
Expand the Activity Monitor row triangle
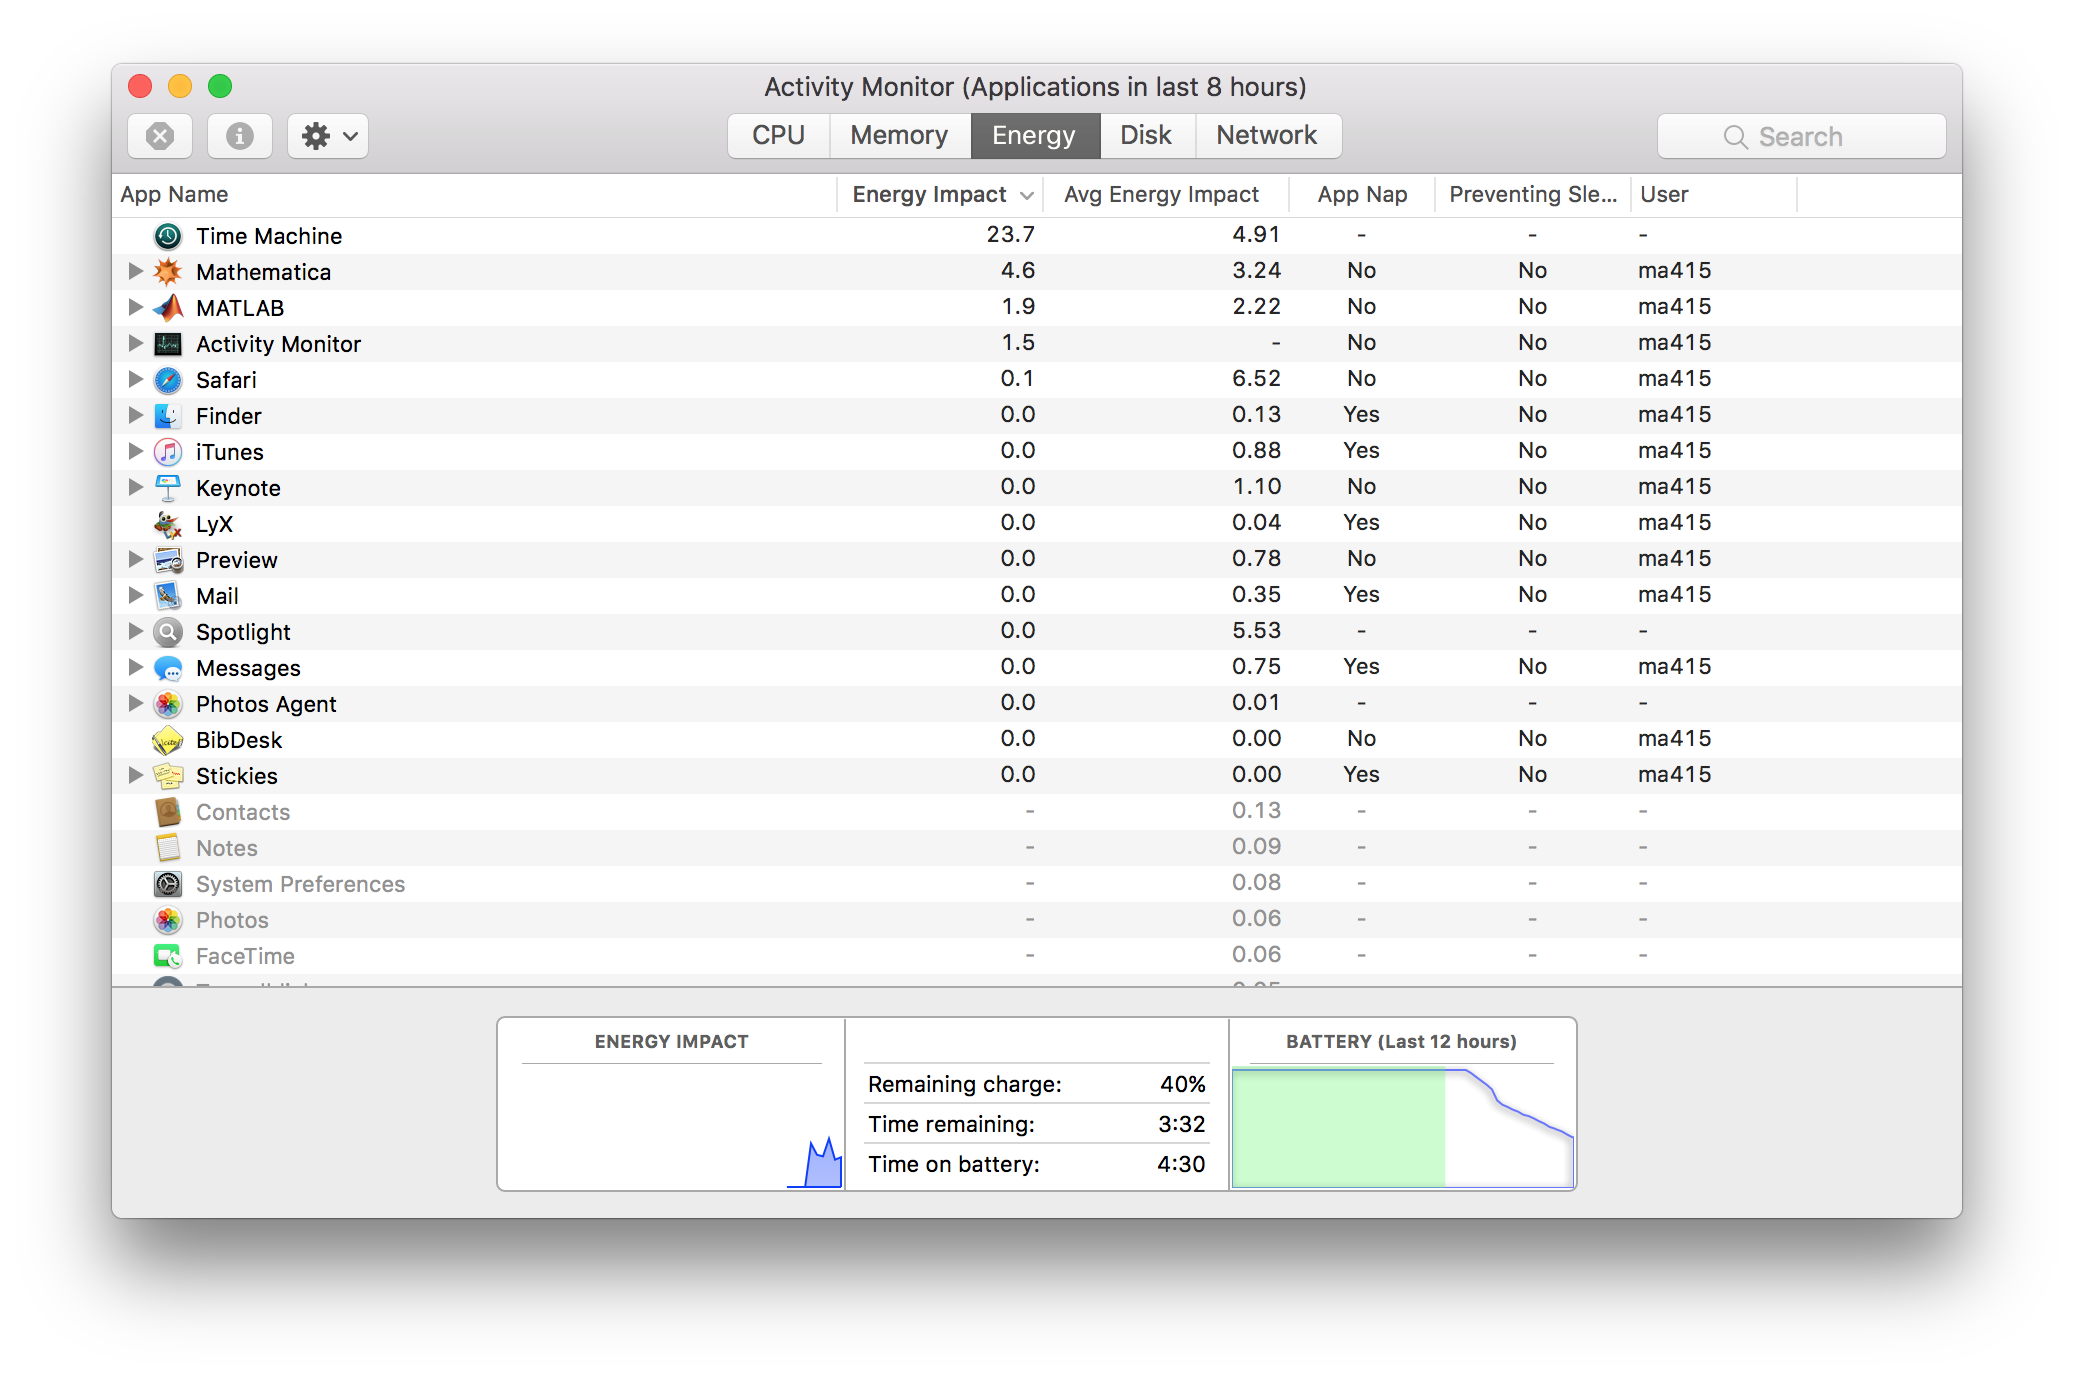[135, 343]
